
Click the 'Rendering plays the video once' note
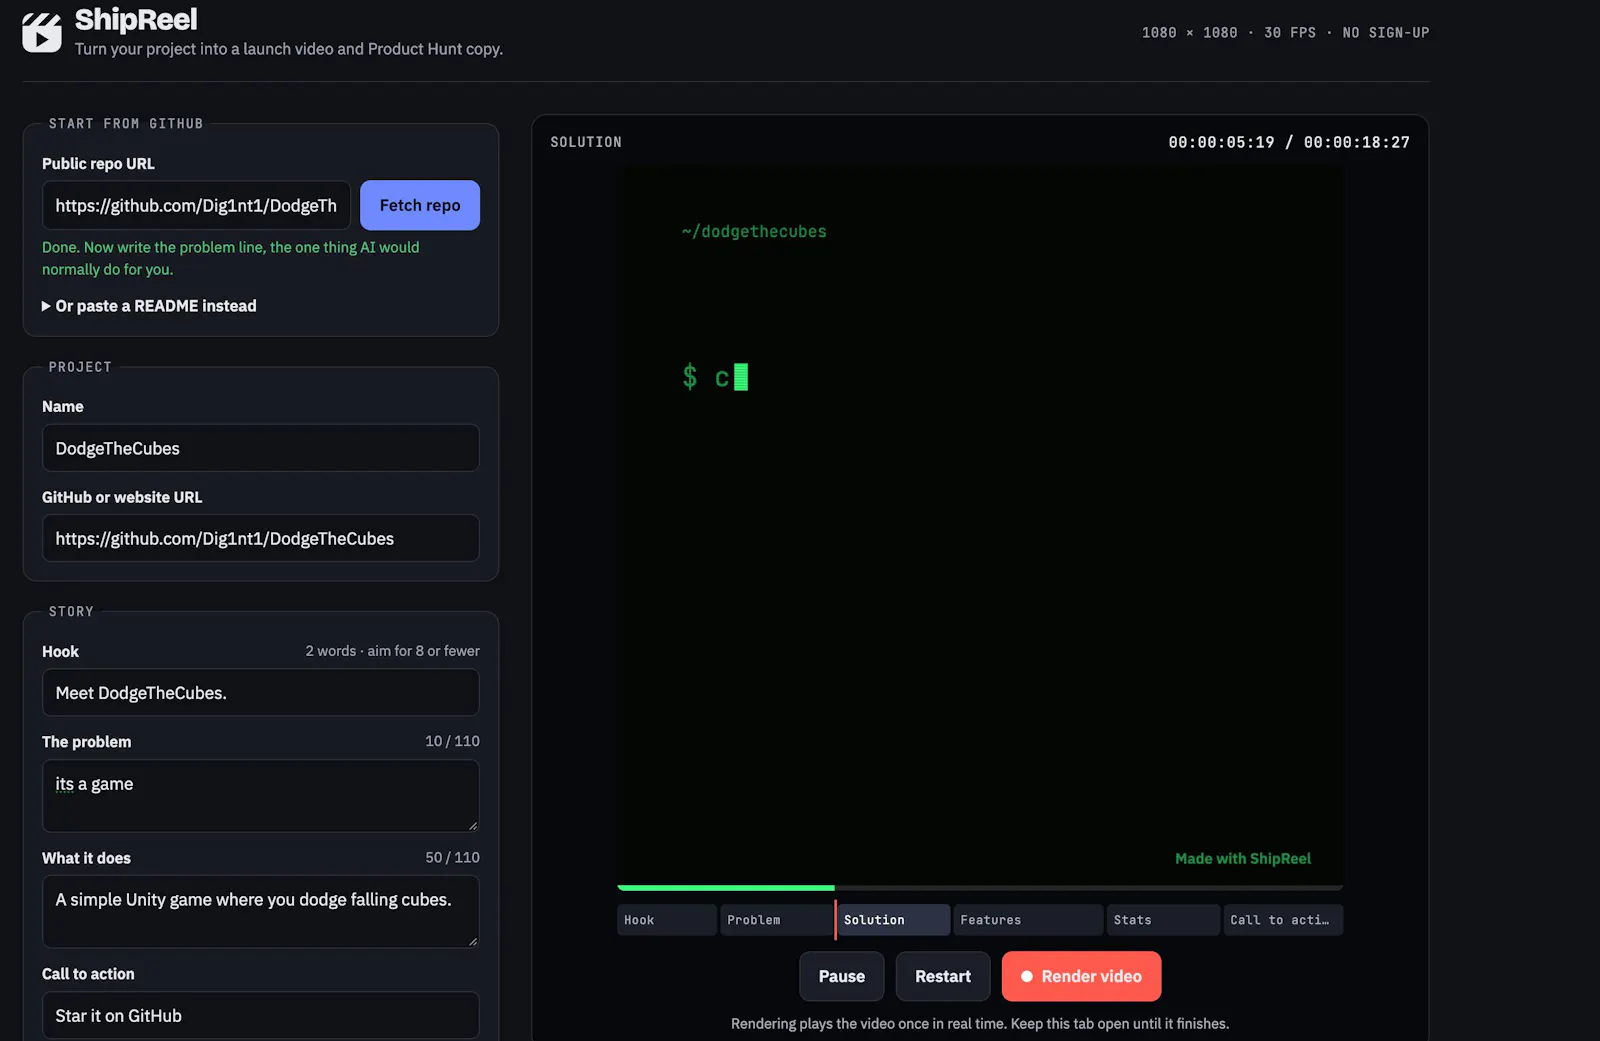click(980, 1024)
